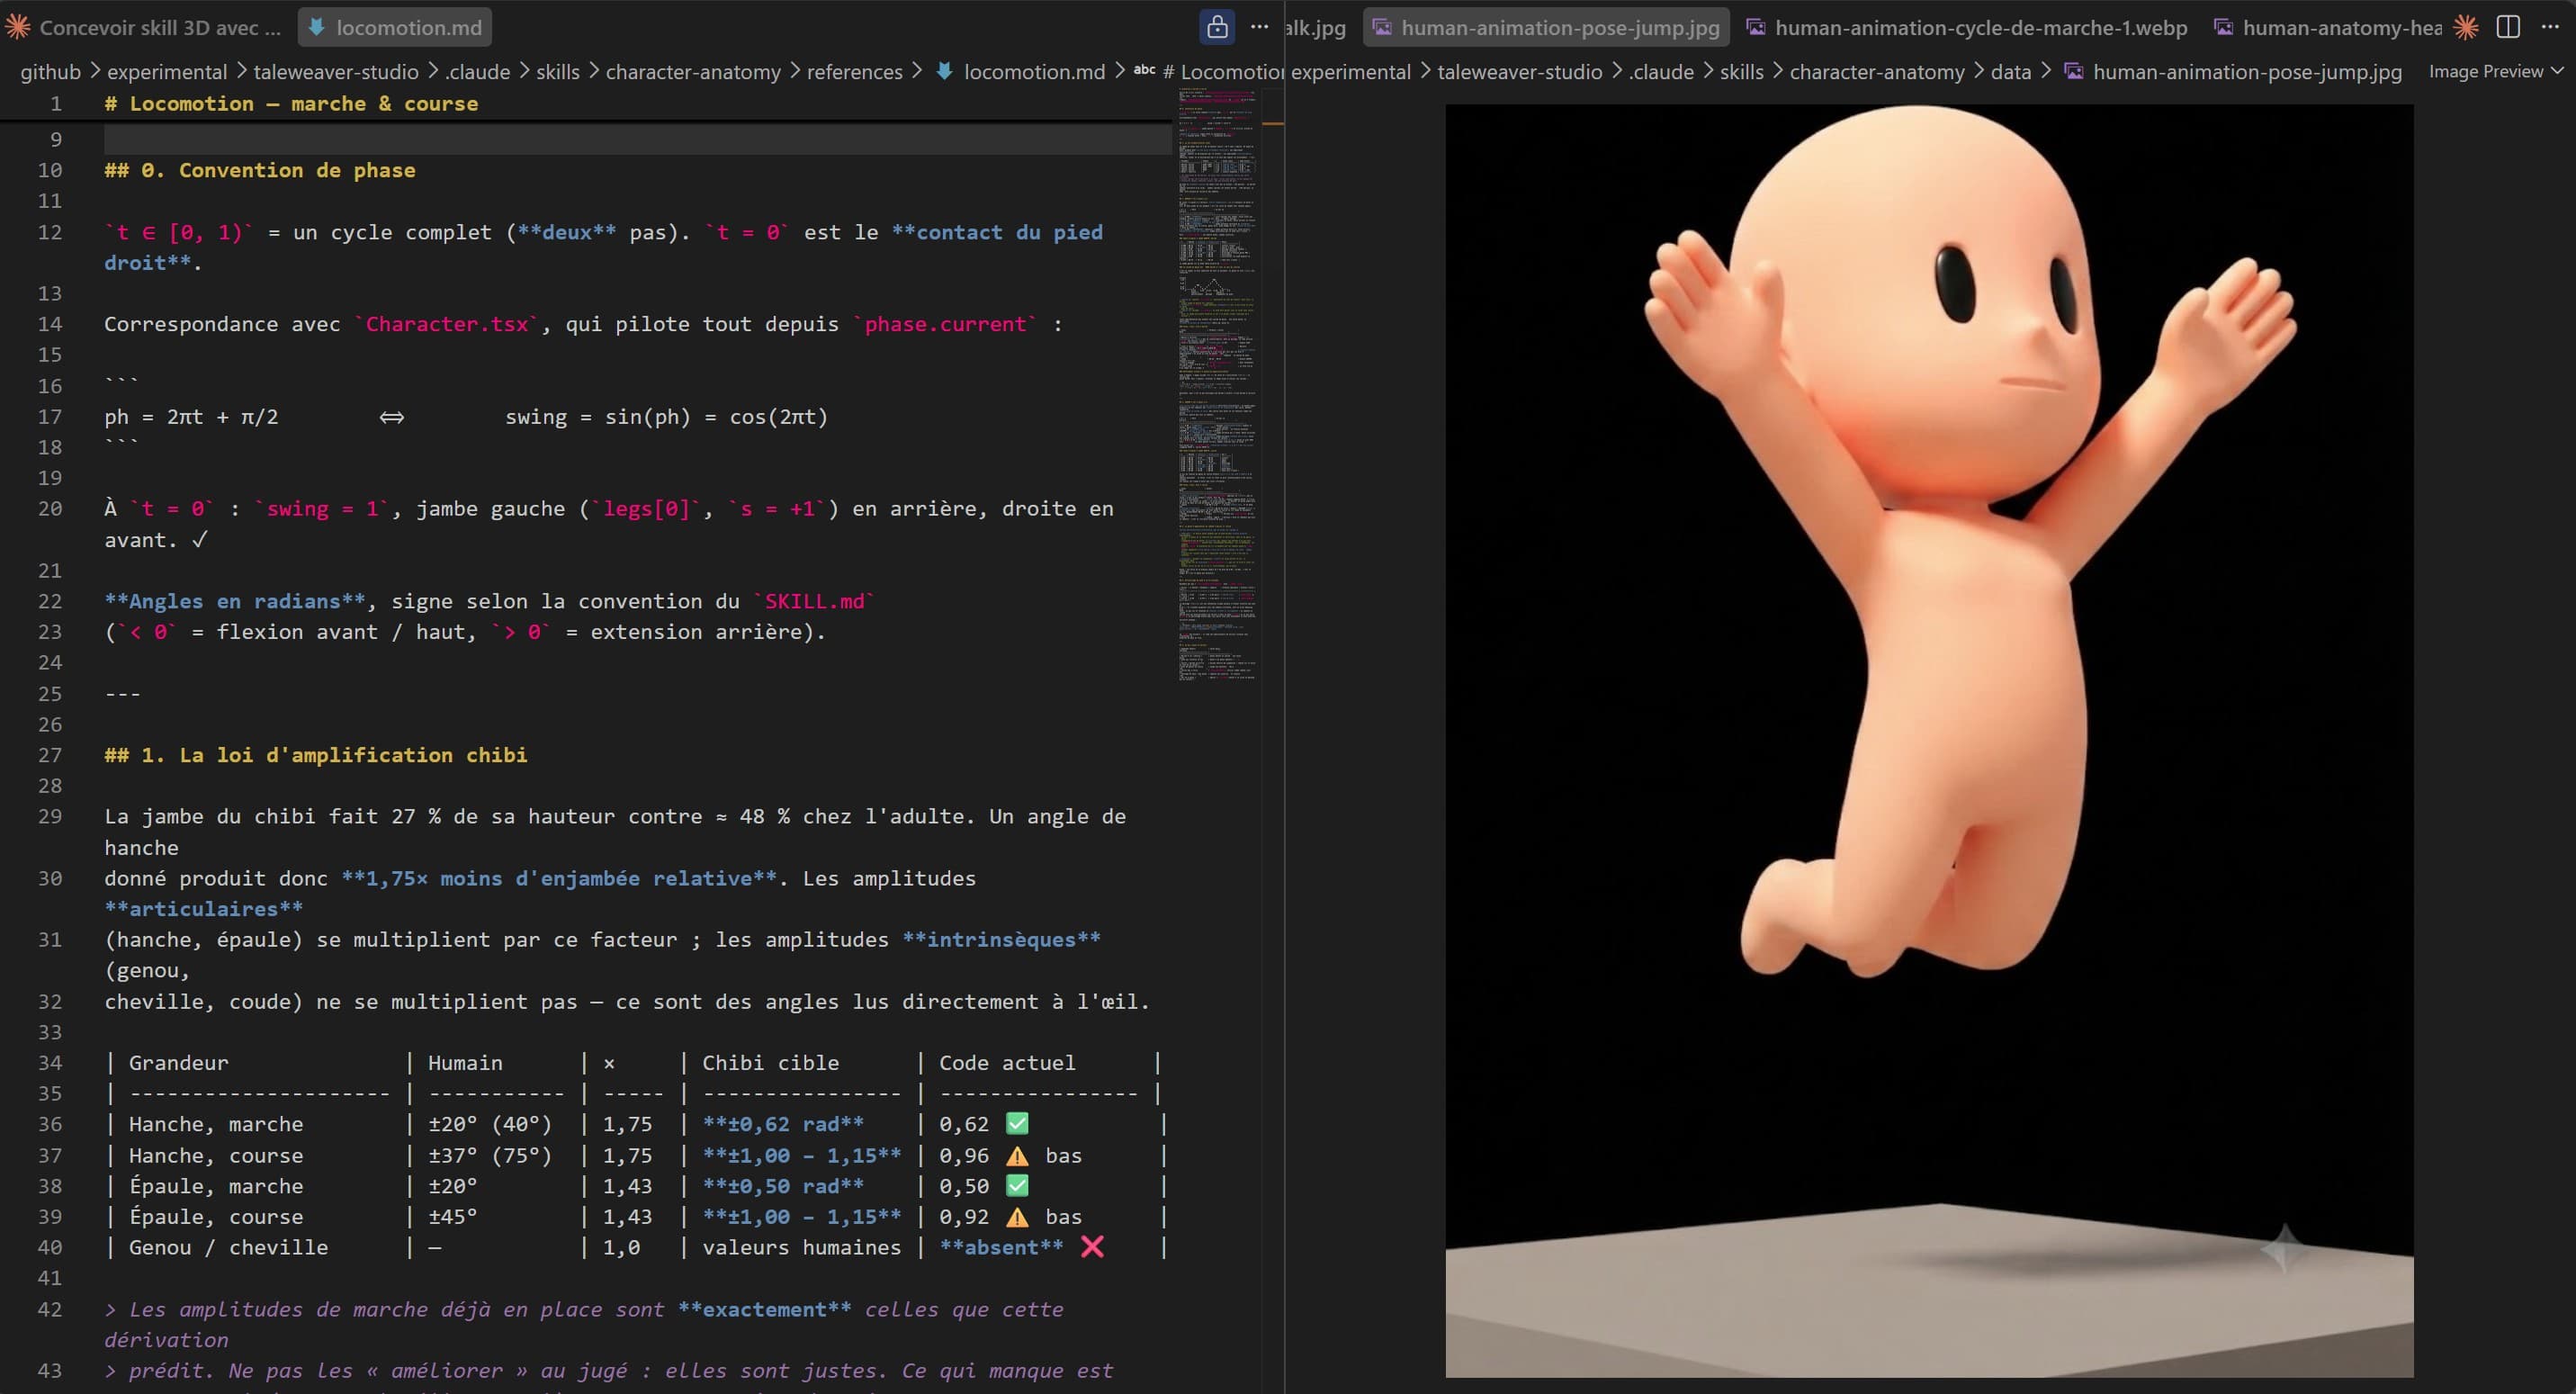Expand the skills breadcrumb in the image editor
2576x1394 pixels.
[1742, 72]
